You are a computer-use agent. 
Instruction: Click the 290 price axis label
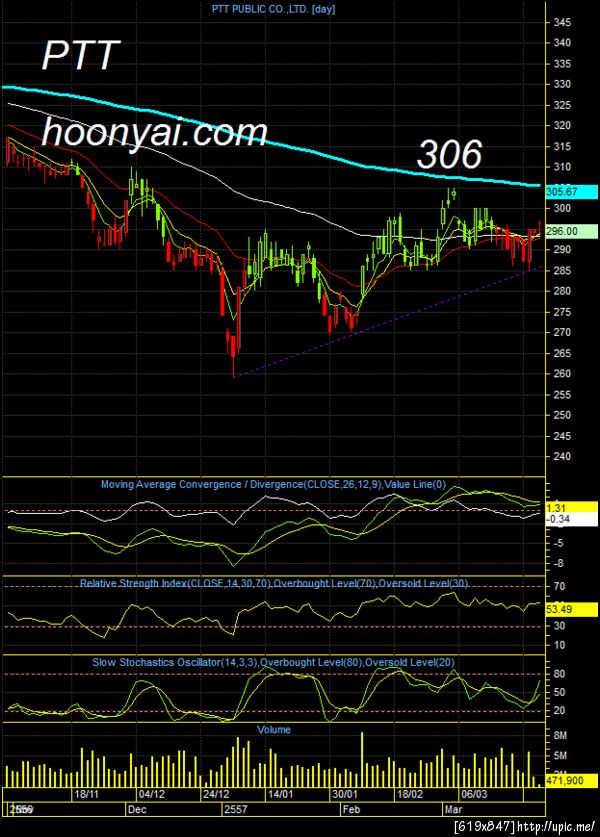click(562, 250)
